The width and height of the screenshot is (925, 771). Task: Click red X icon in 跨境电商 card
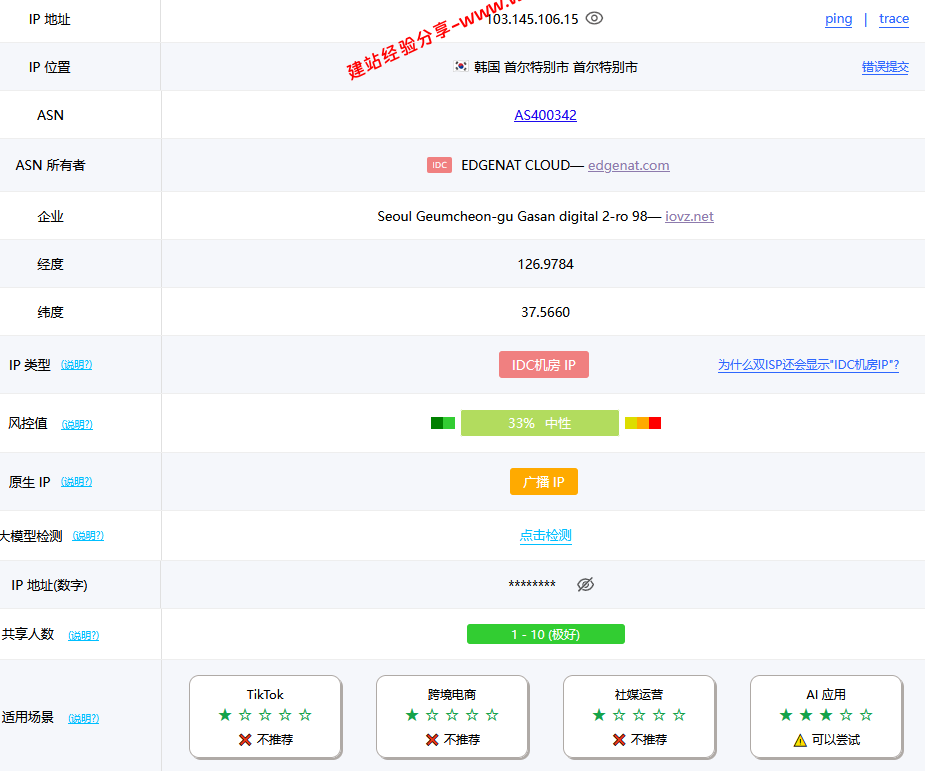(x=432, y=740)
